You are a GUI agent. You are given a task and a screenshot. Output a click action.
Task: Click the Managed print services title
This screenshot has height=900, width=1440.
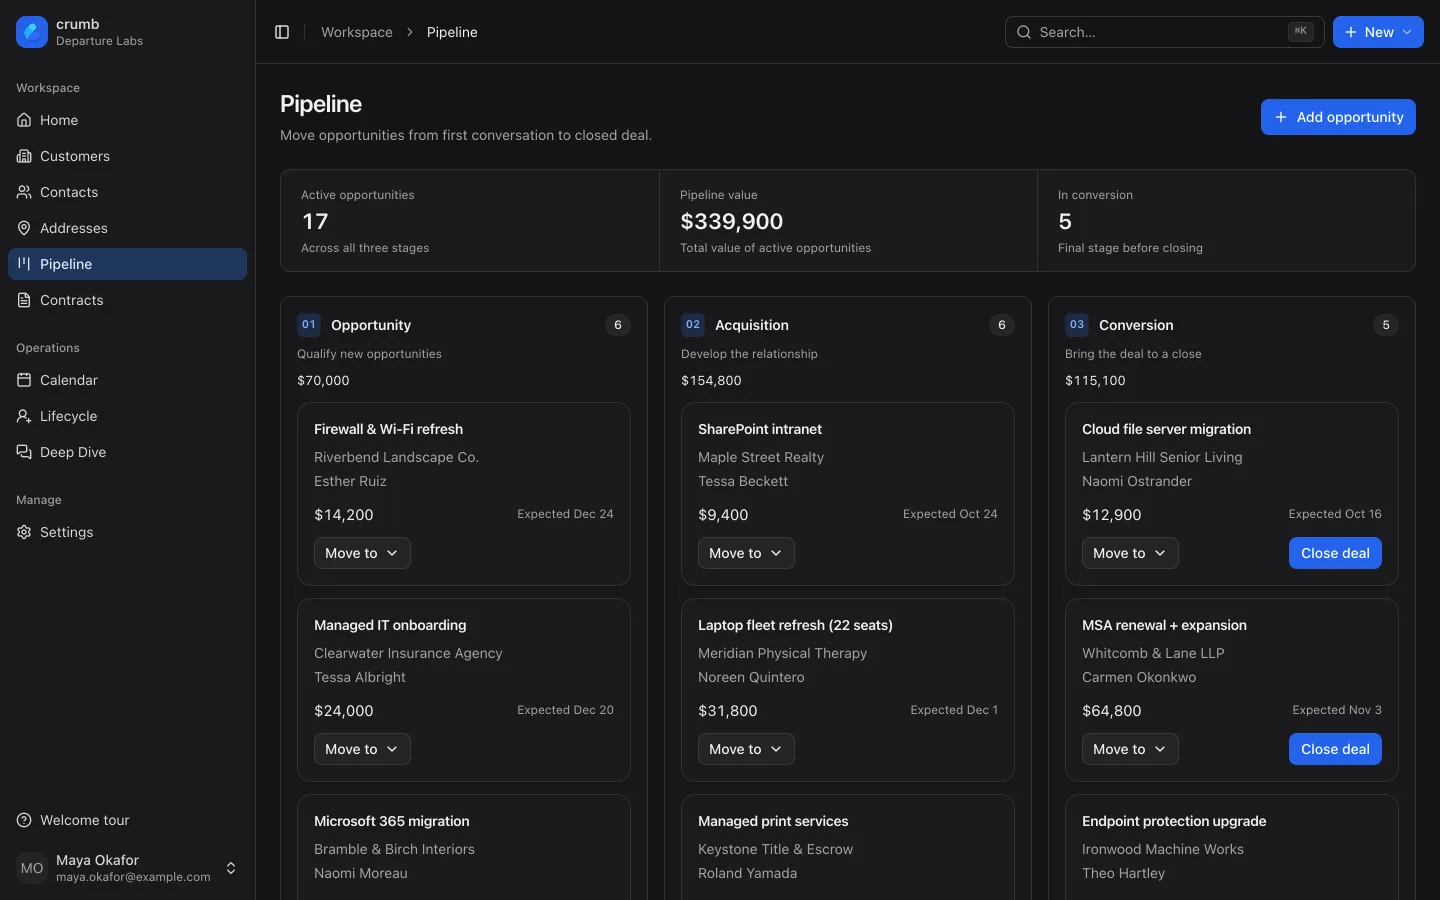click(x=773, y=821)
